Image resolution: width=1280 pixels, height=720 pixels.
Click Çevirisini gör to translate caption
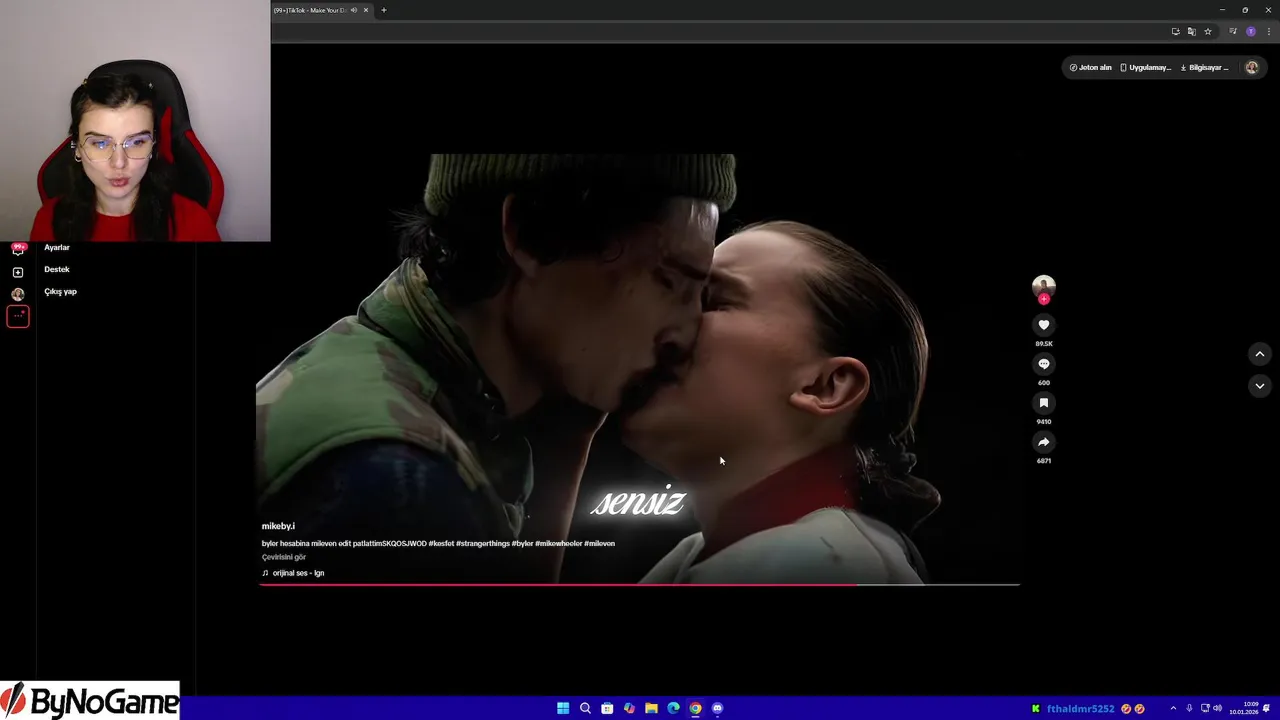click(284, 557)
